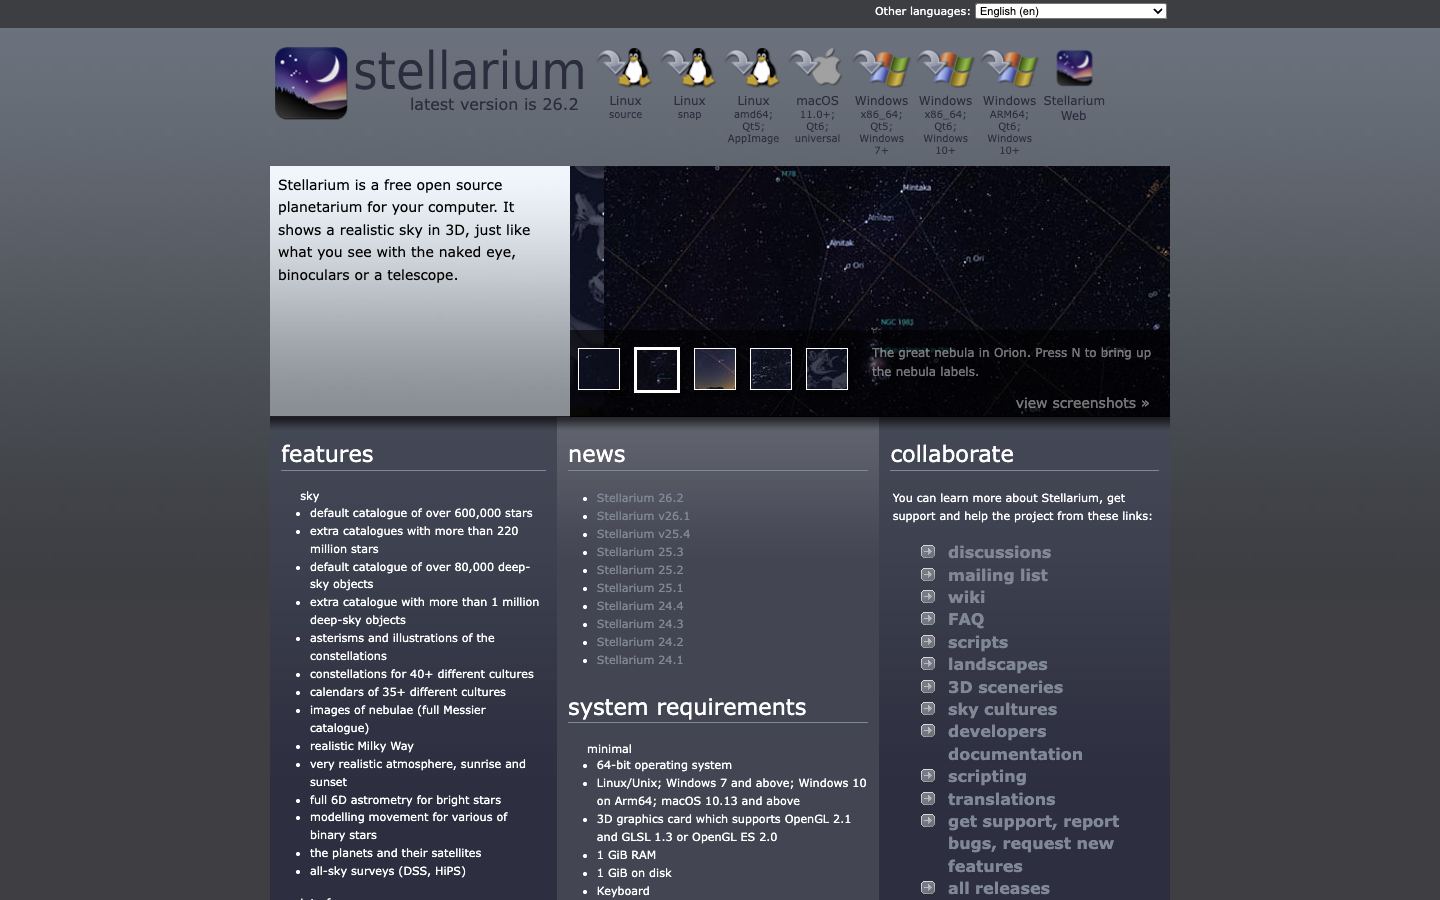Click arrow icon beside developers documentation
The width and height of the screenshot is (1440, 900).
(x=928, y=730)
